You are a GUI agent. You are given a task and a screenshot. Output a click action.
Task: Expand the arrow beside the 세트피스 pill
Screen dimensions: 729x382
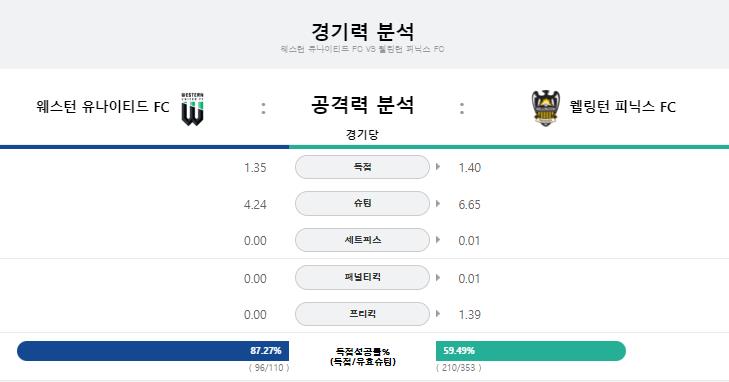[437, 240]
